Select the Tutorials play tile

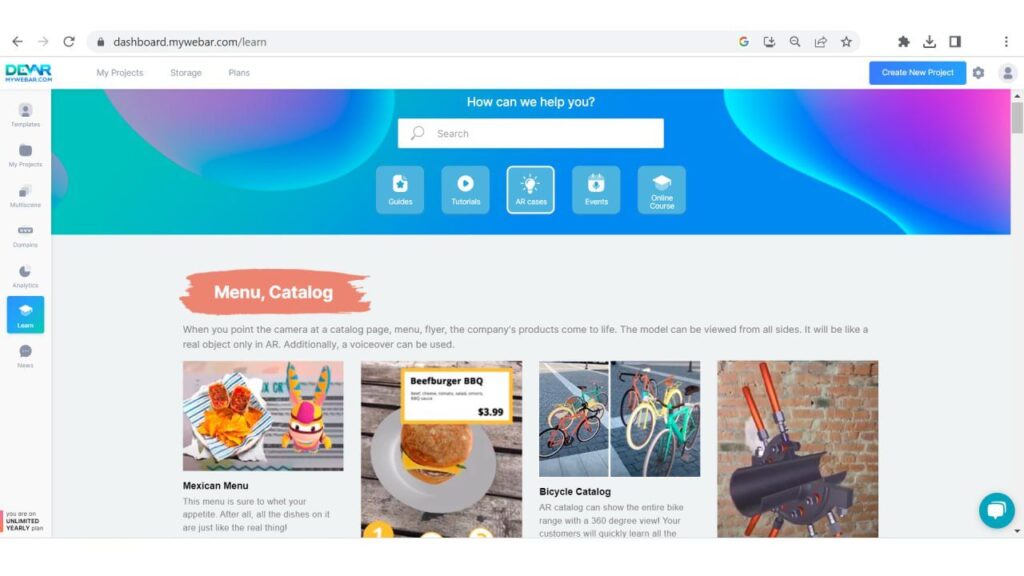click(x=465, y=190)
